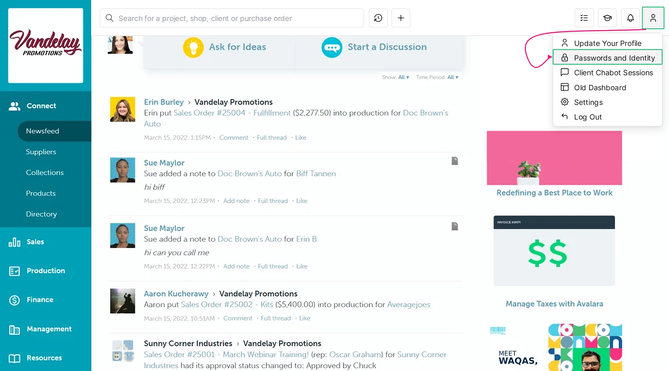Open Sales Order #25001 March Webinar Training link
The image size is (669, 371).
226,354
